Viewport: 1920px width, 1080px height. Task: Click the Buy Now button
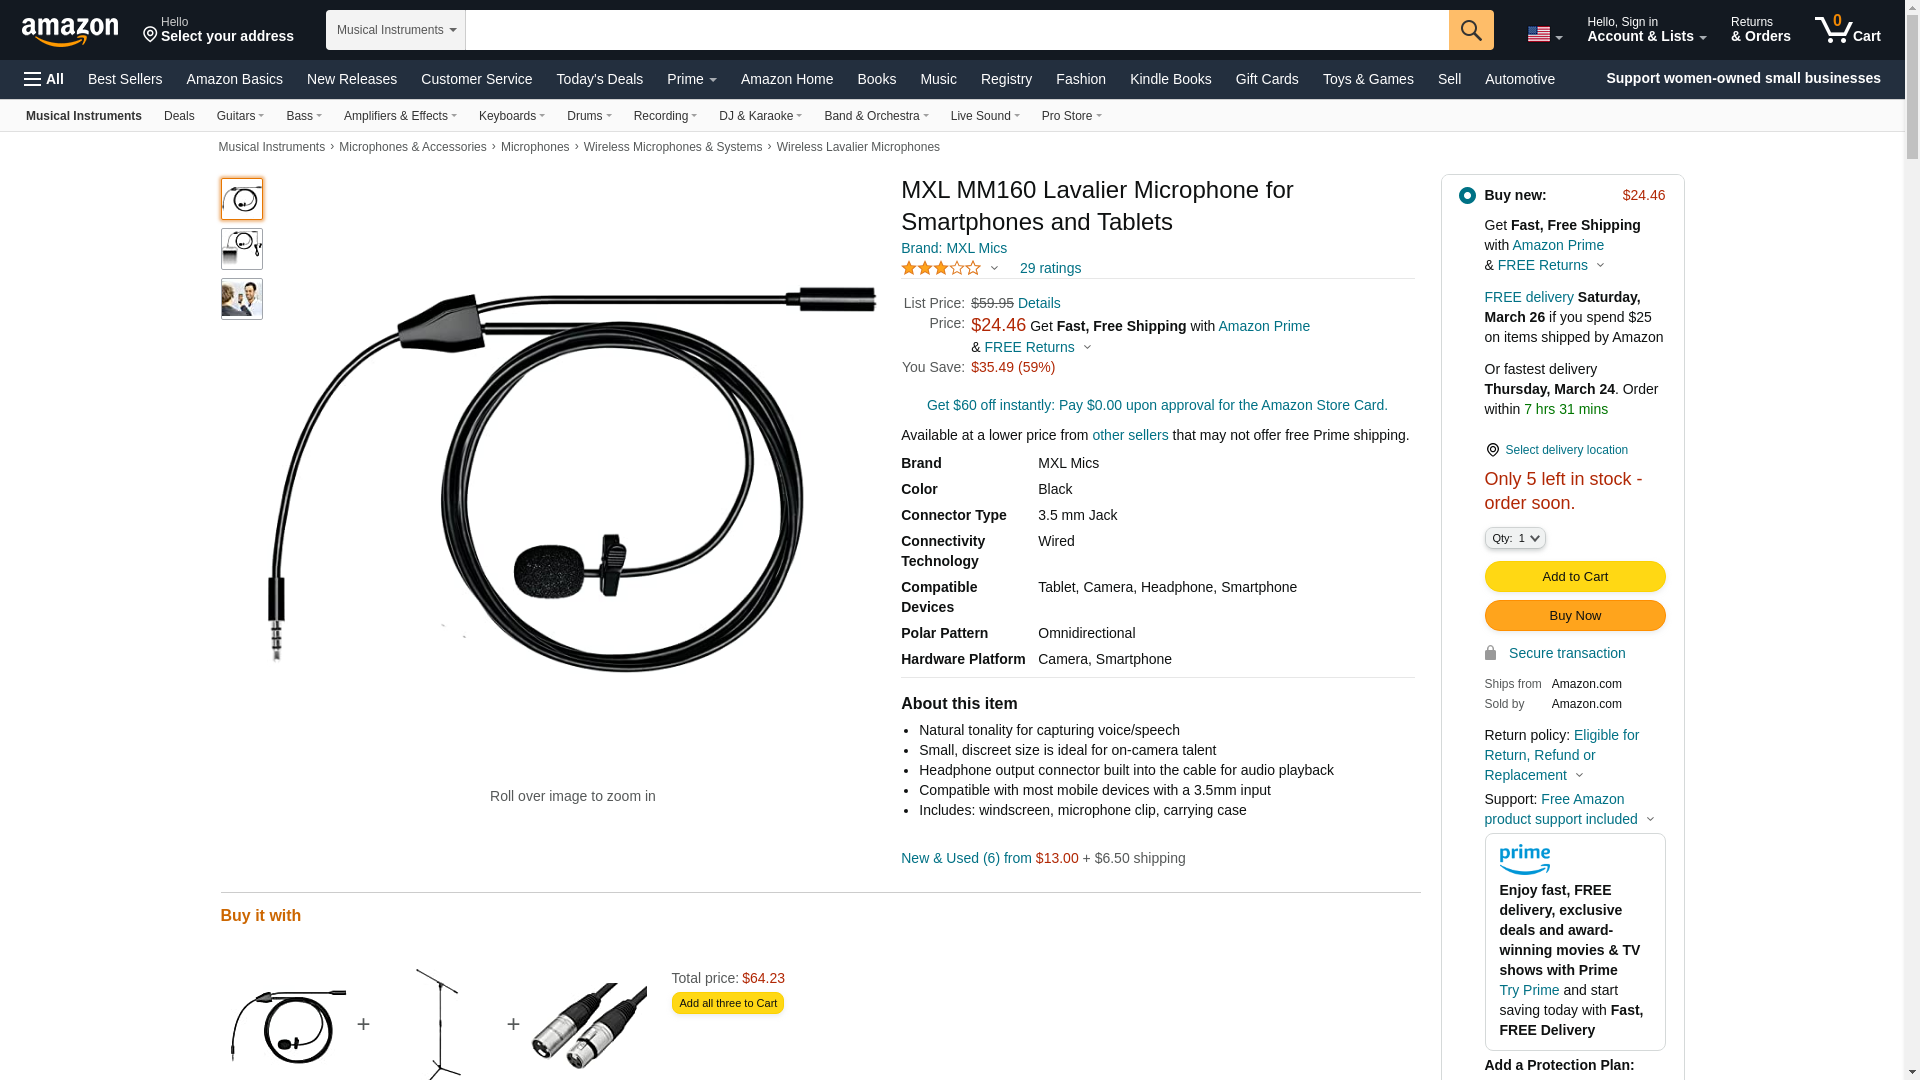1575,616
